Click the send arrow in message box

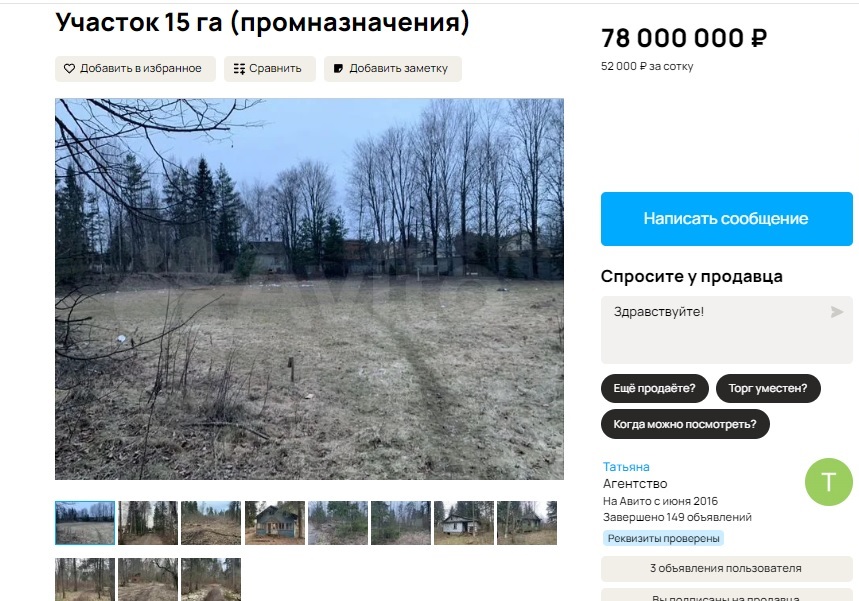[837, 312]
